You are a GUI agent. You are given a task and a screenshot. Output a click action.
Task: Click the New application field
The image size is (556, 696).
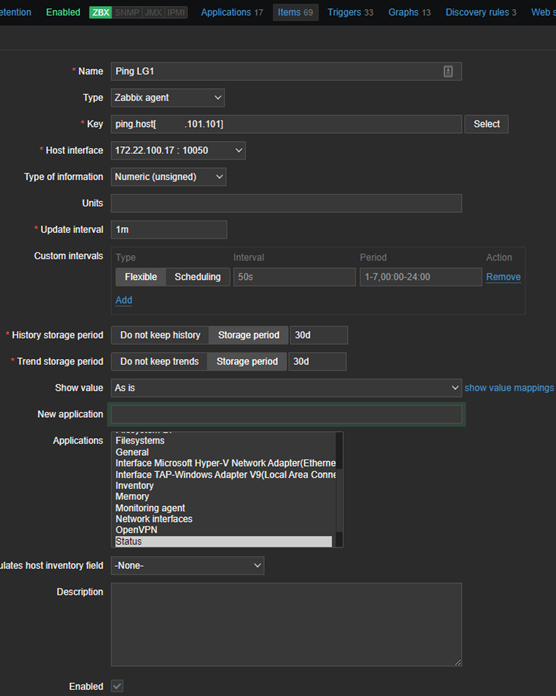tap(286, 414)
